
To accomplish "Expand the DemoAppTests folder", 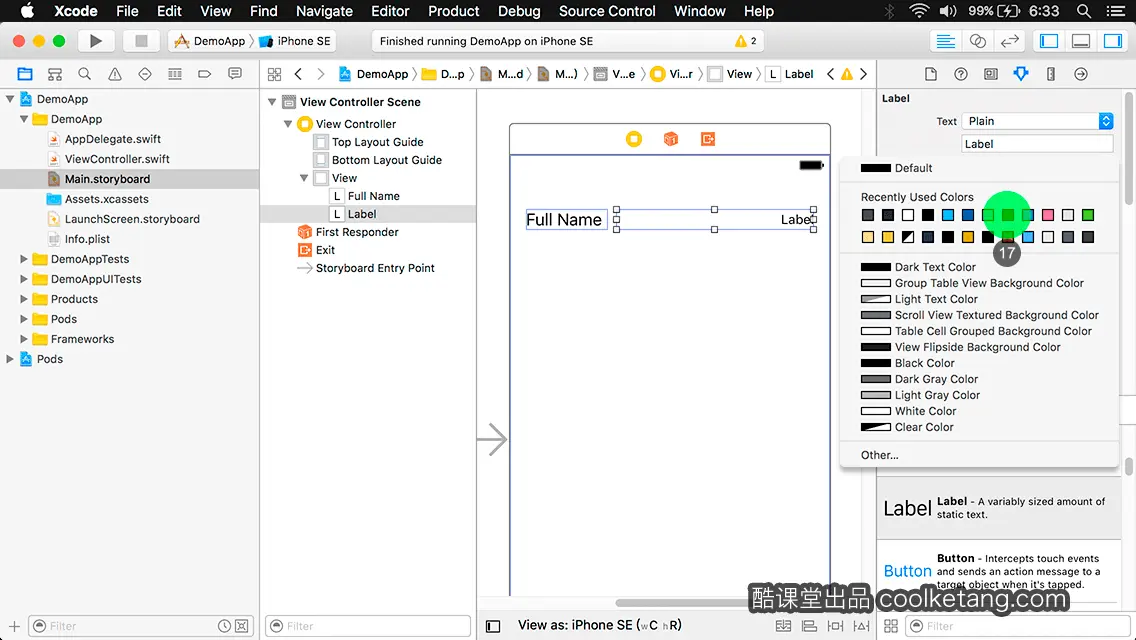I will pyautogui.click(x=23, y=259).
